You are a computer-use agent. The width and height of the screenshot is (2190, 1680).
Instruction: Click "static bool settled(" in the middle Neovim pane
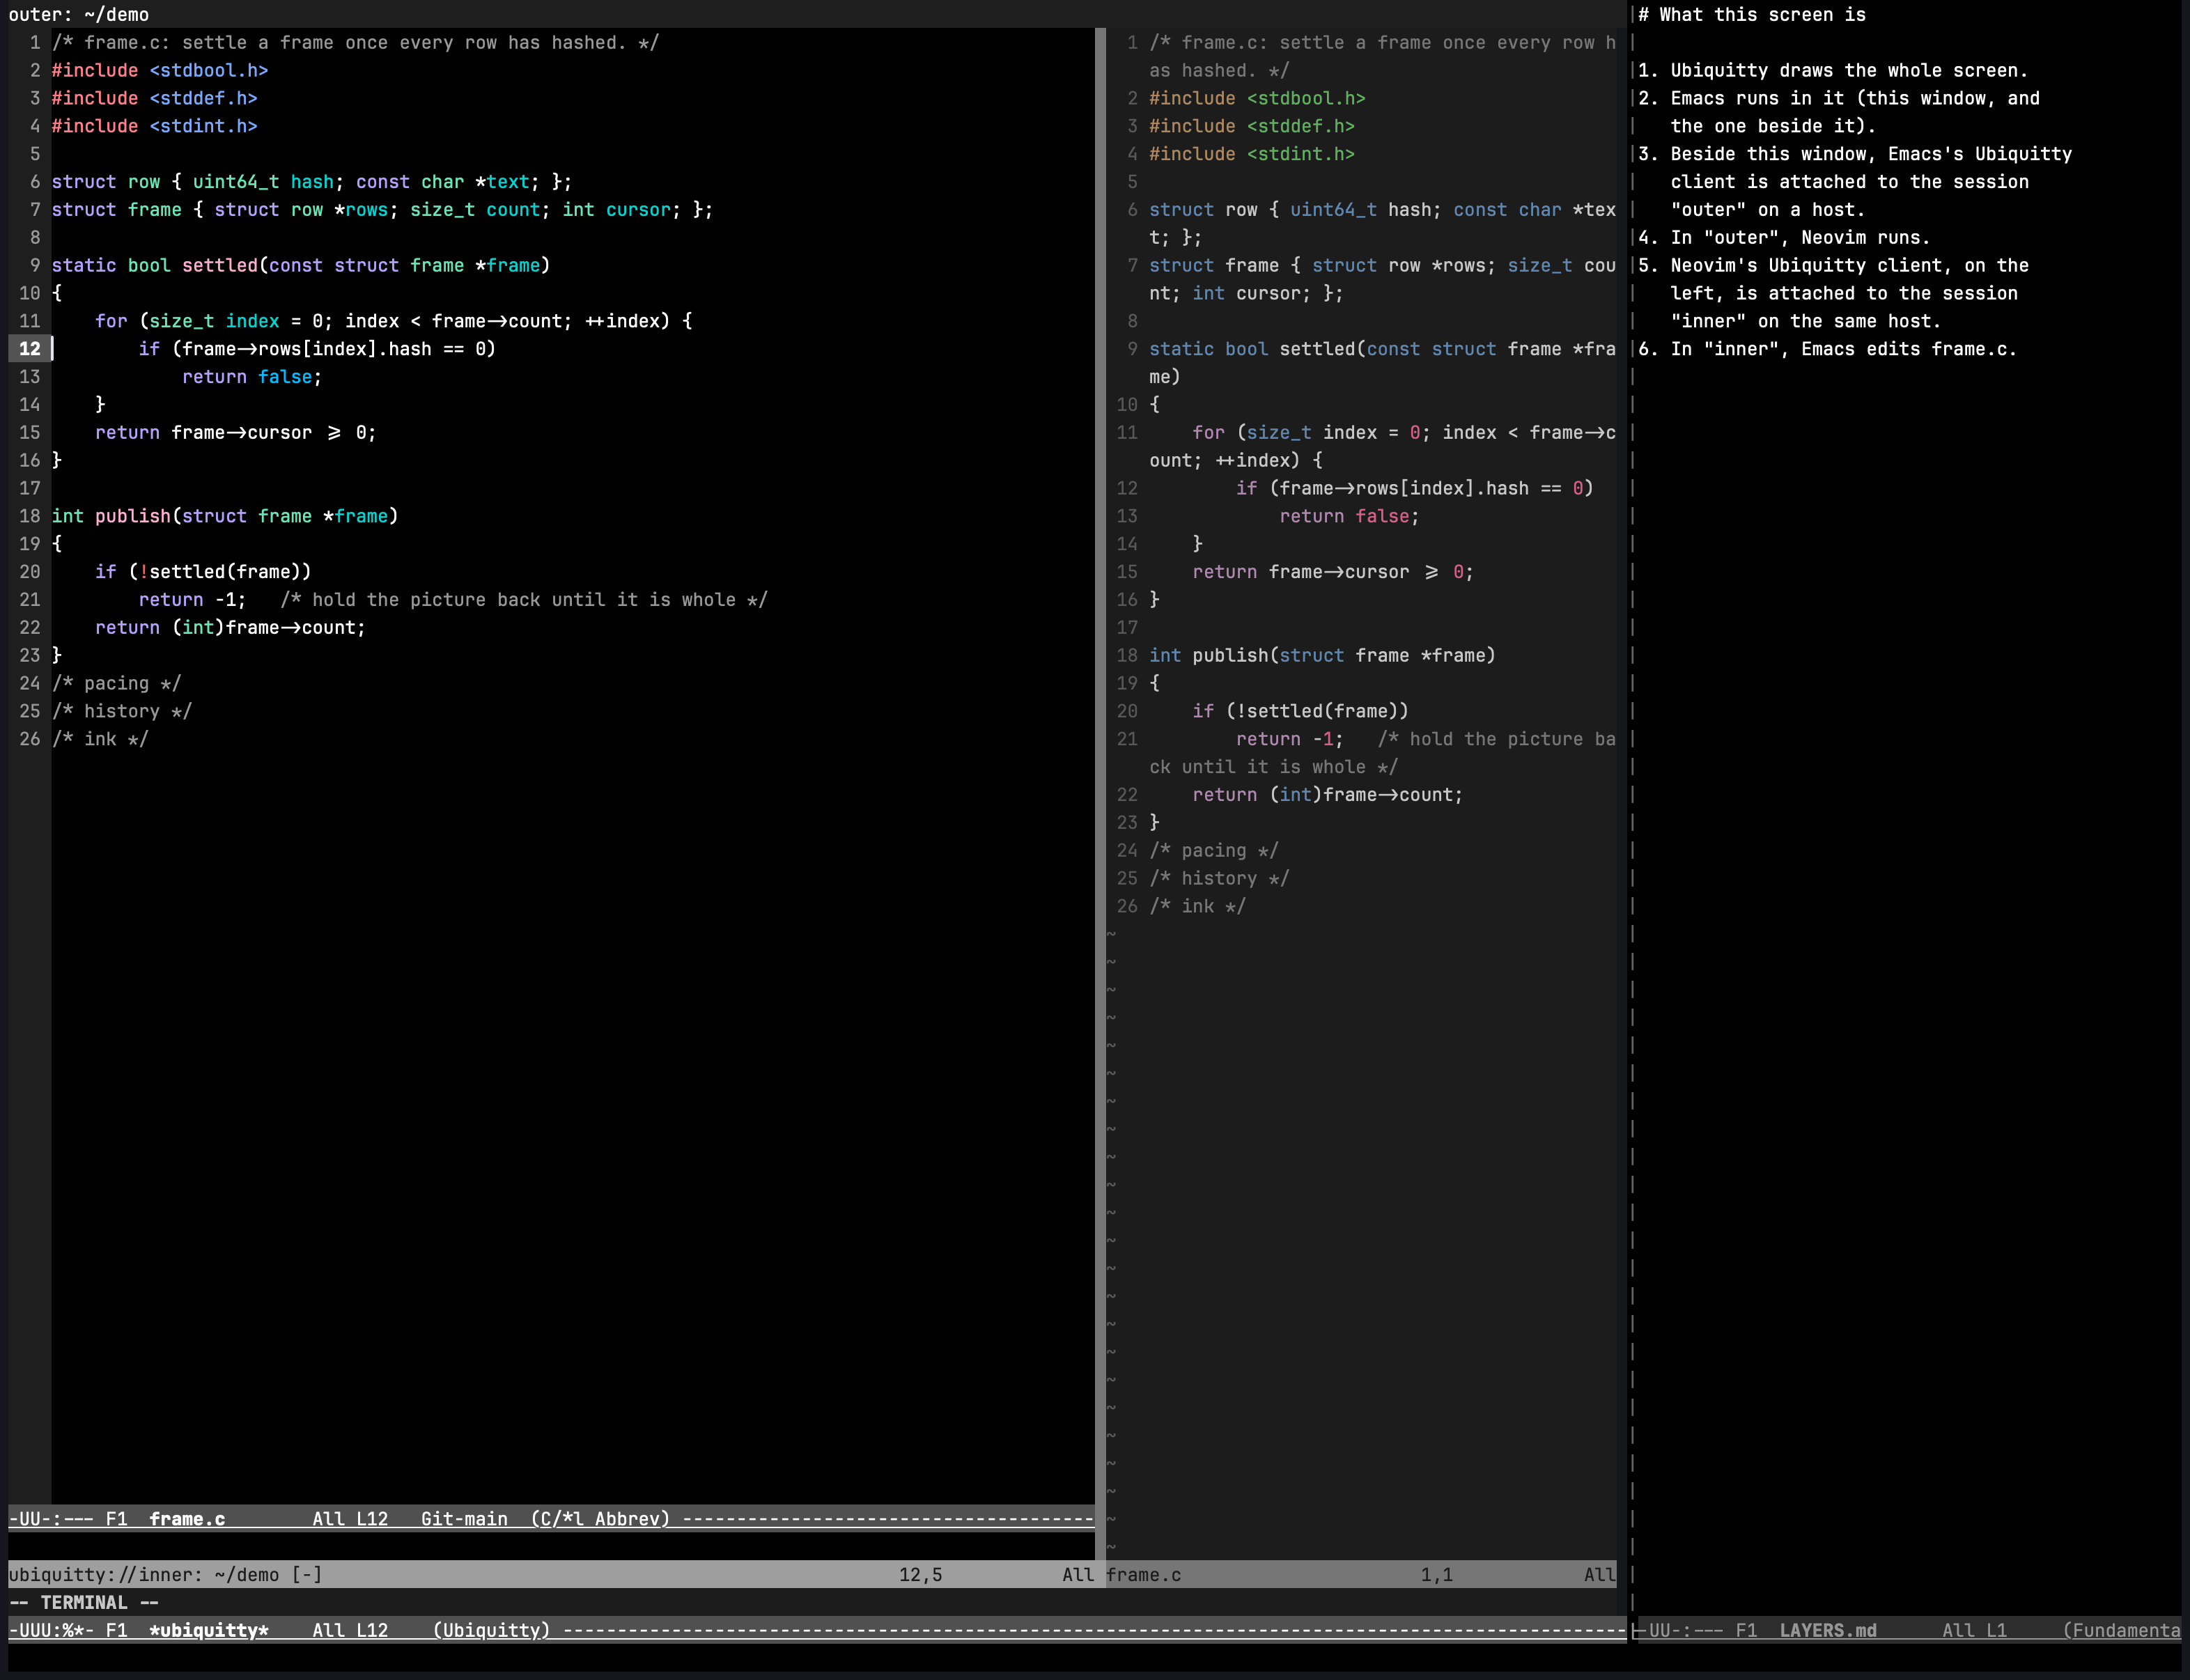tap(1258, 349)
